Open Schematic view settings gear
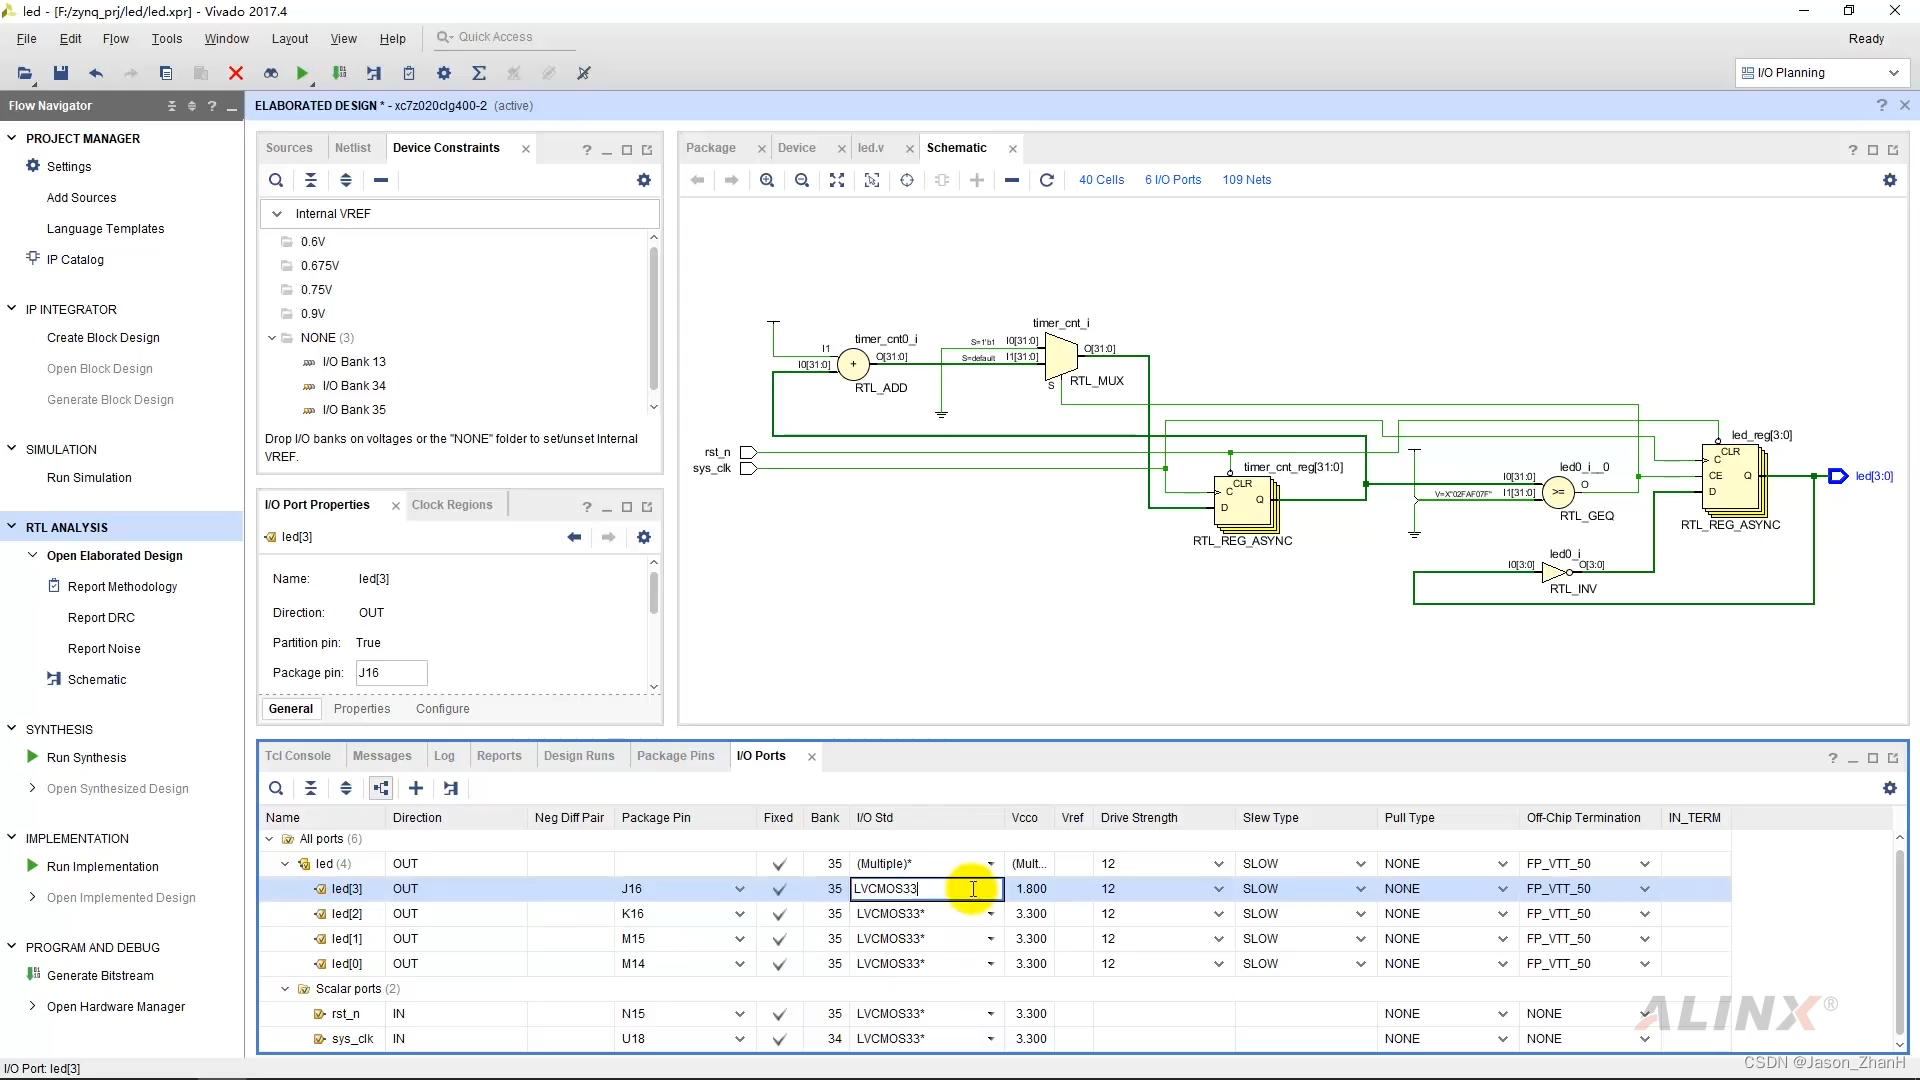The width and height of the screenshot is (1920, 1080). coord(1889,180)
